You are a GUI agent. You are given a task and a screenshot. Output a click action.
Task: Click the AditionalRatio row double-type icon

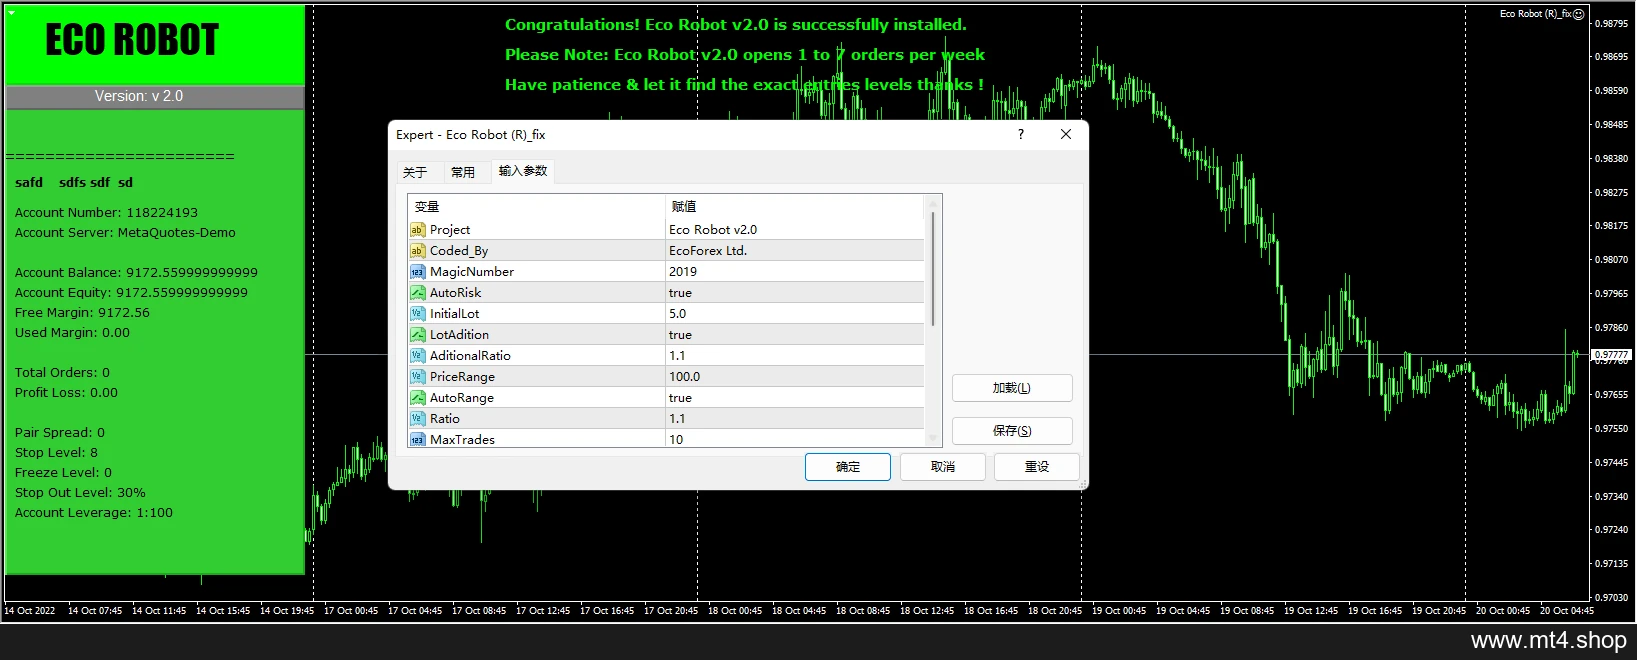[x=417, y=356]
